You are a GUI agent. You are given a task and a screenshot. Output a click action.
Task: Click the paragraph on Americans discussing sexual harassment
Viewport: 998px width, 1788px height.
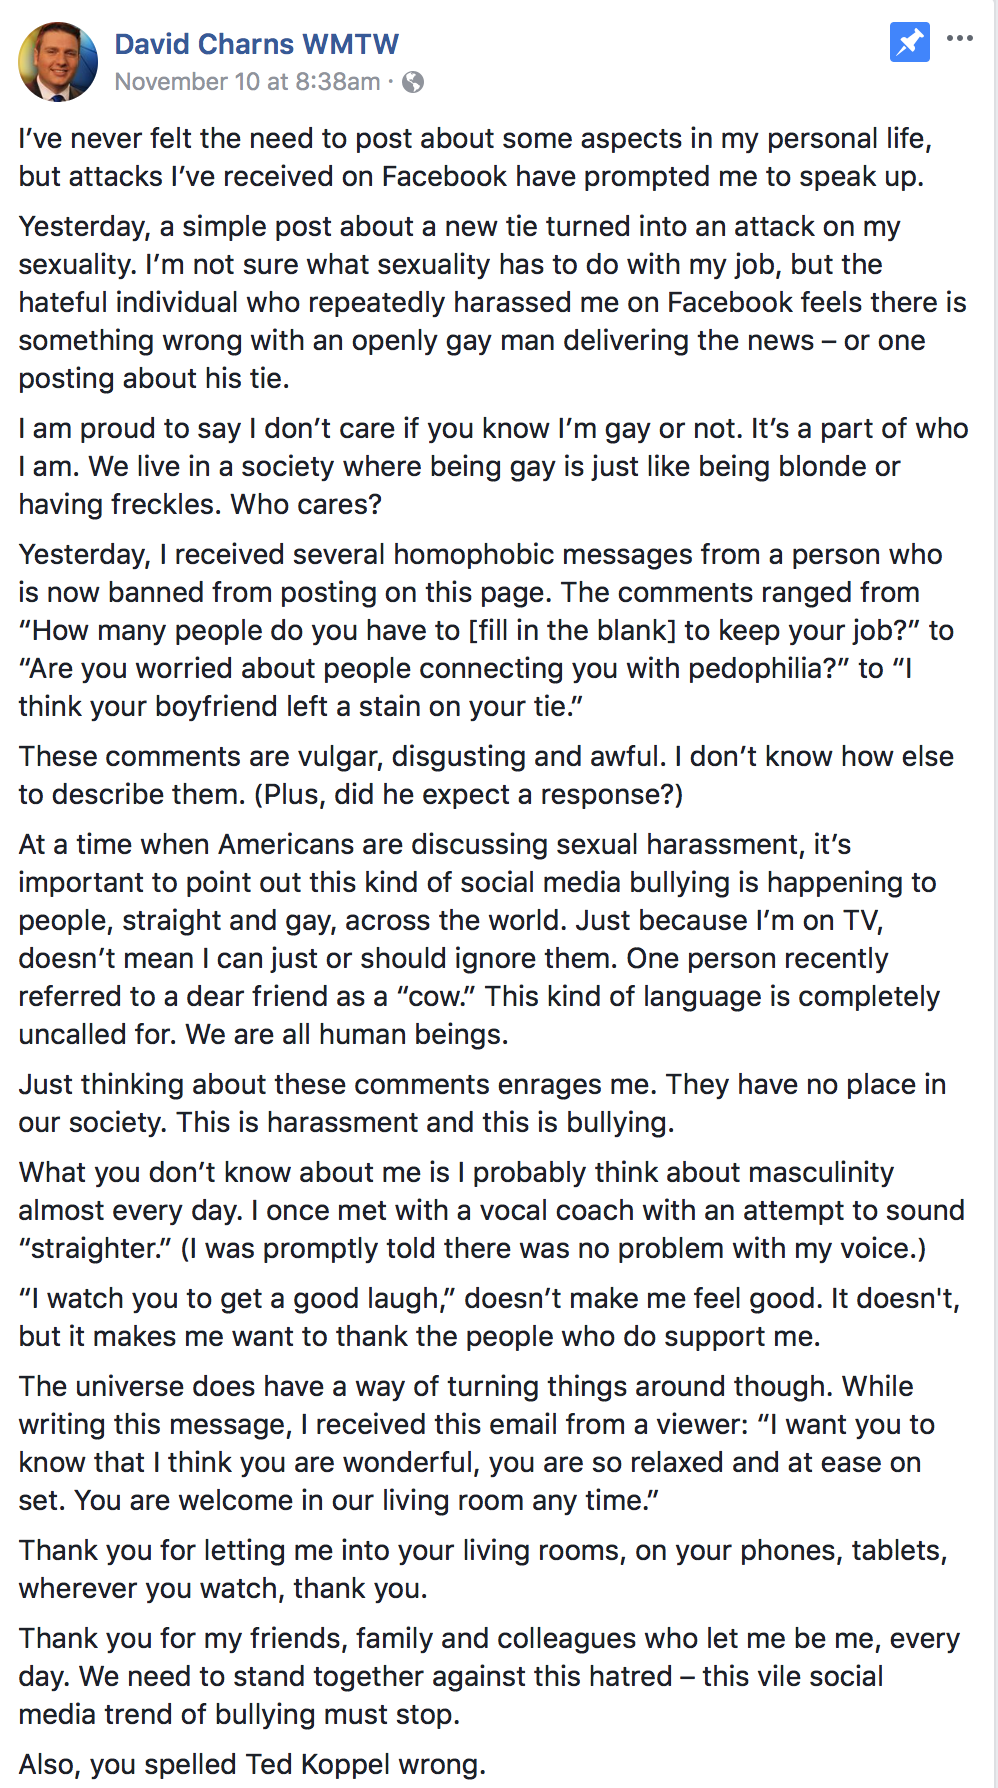[480, 939]
